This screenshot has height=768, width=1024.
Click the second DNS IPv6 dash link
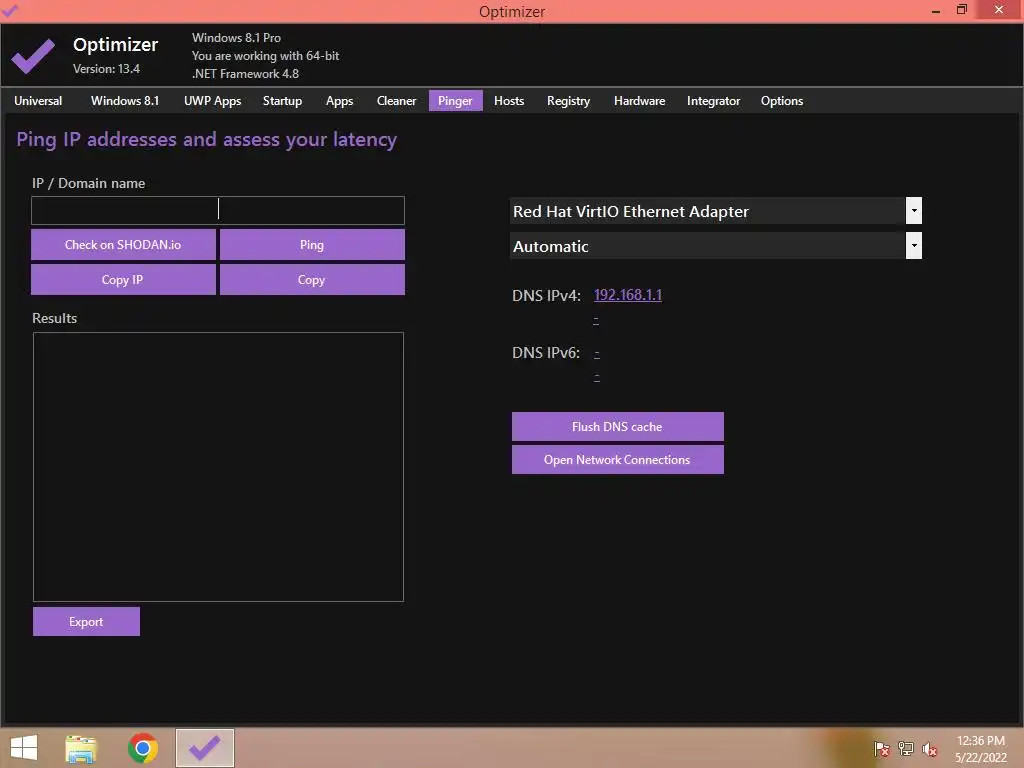pyautogui.click(x=596, y=377)
